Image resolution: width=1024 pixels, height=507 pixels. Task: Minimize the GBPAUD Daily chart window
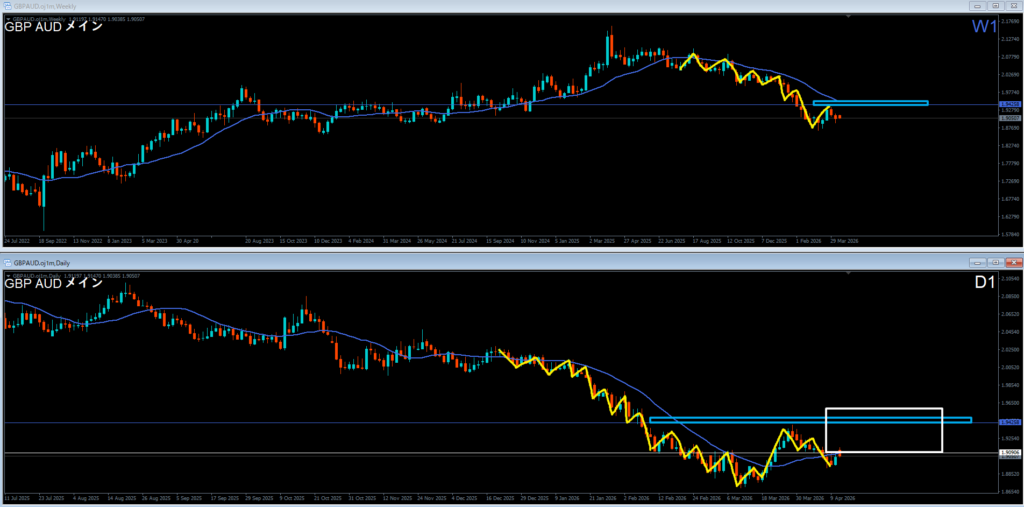(x=978, y=263)
